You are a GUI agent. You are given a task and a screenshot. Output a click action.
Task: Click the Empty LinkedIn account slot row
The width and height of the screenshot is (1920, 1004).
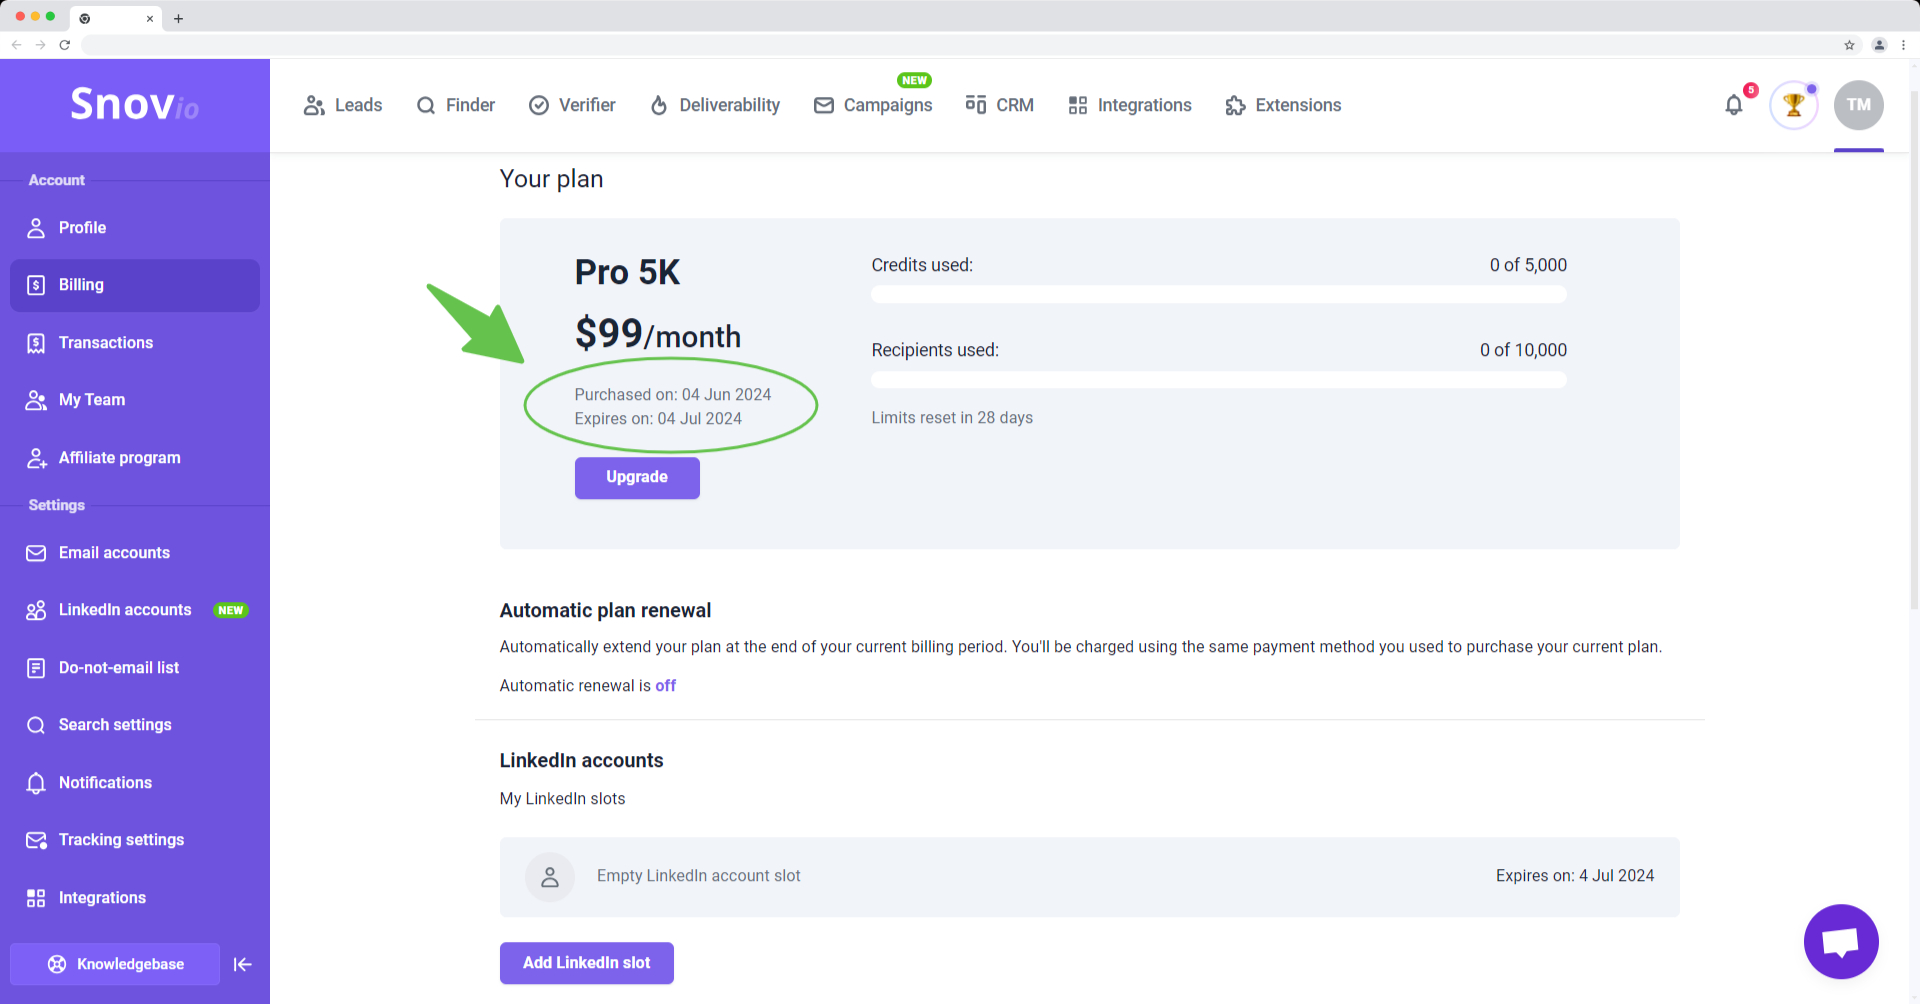pos(1090,877)
